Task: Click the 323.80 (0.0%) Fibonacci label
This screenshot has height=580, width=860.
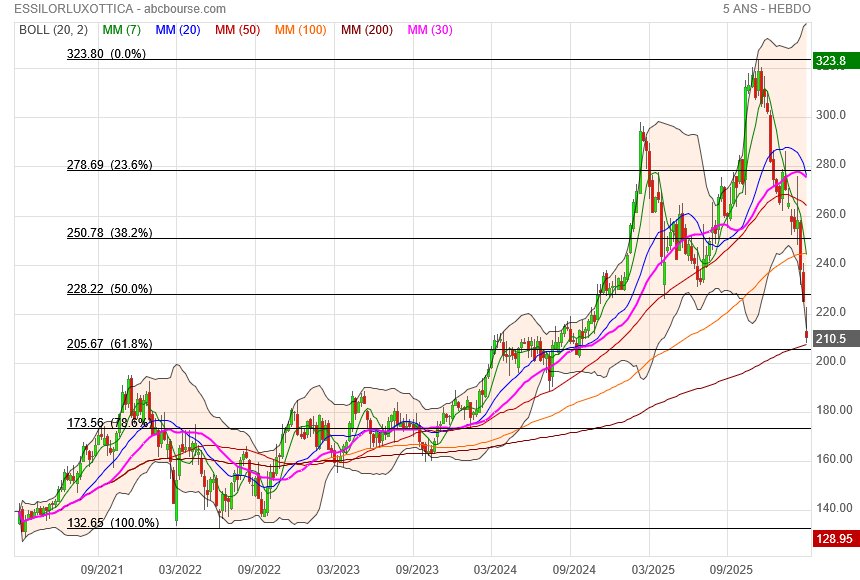Action: click(106, 54)
